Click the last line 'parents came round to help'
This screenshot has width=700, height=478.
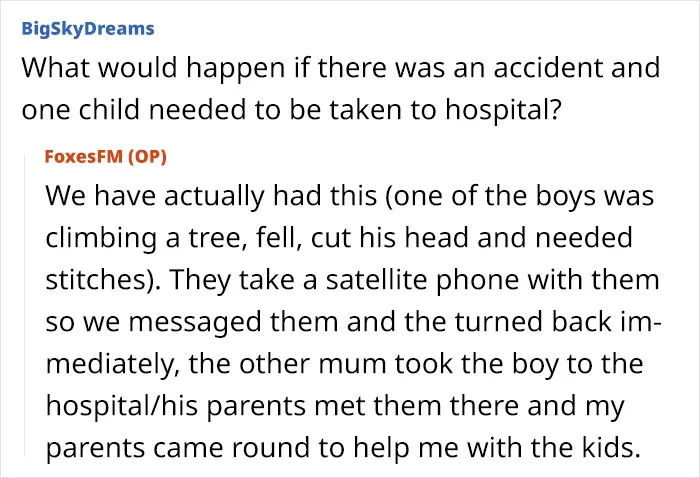343,448
